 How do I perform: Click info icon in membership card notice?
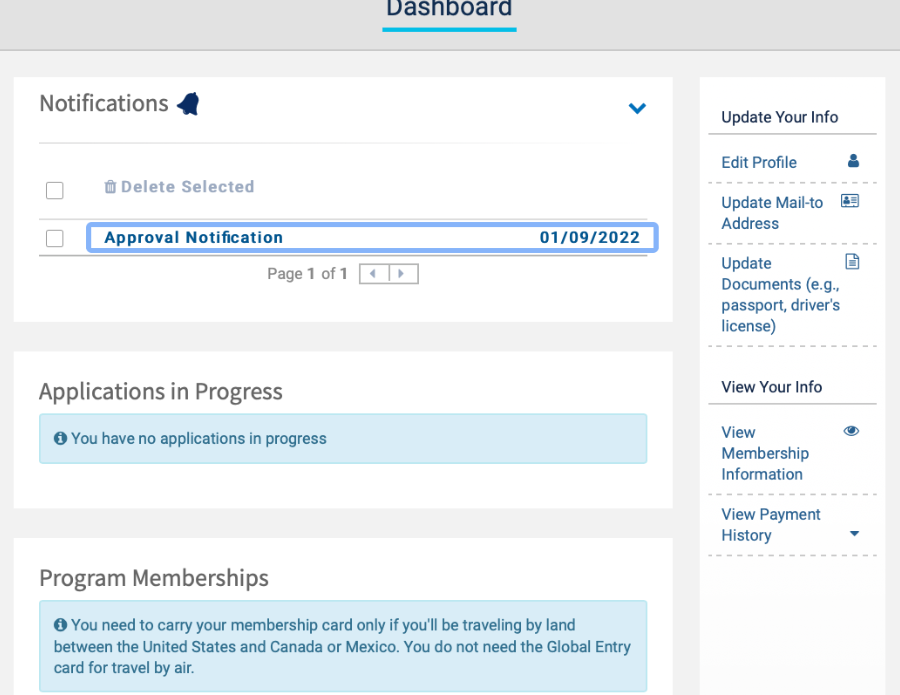[x=60, y=625]
